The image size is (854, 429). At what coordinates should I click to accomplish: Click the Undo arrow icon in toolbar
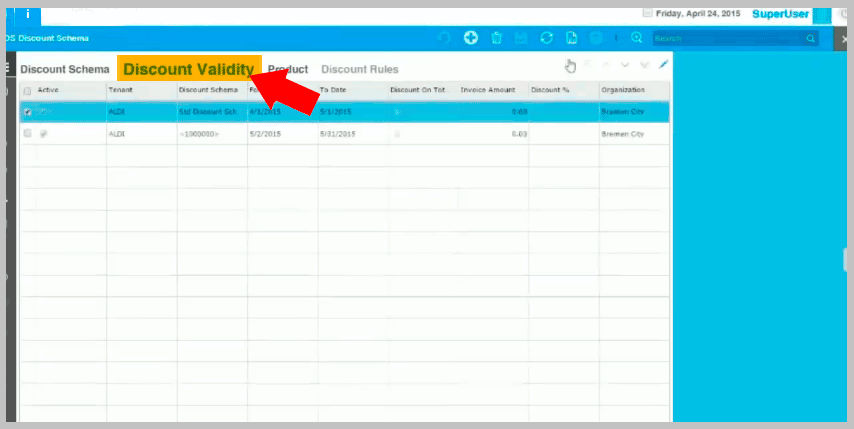coord(445,38)
